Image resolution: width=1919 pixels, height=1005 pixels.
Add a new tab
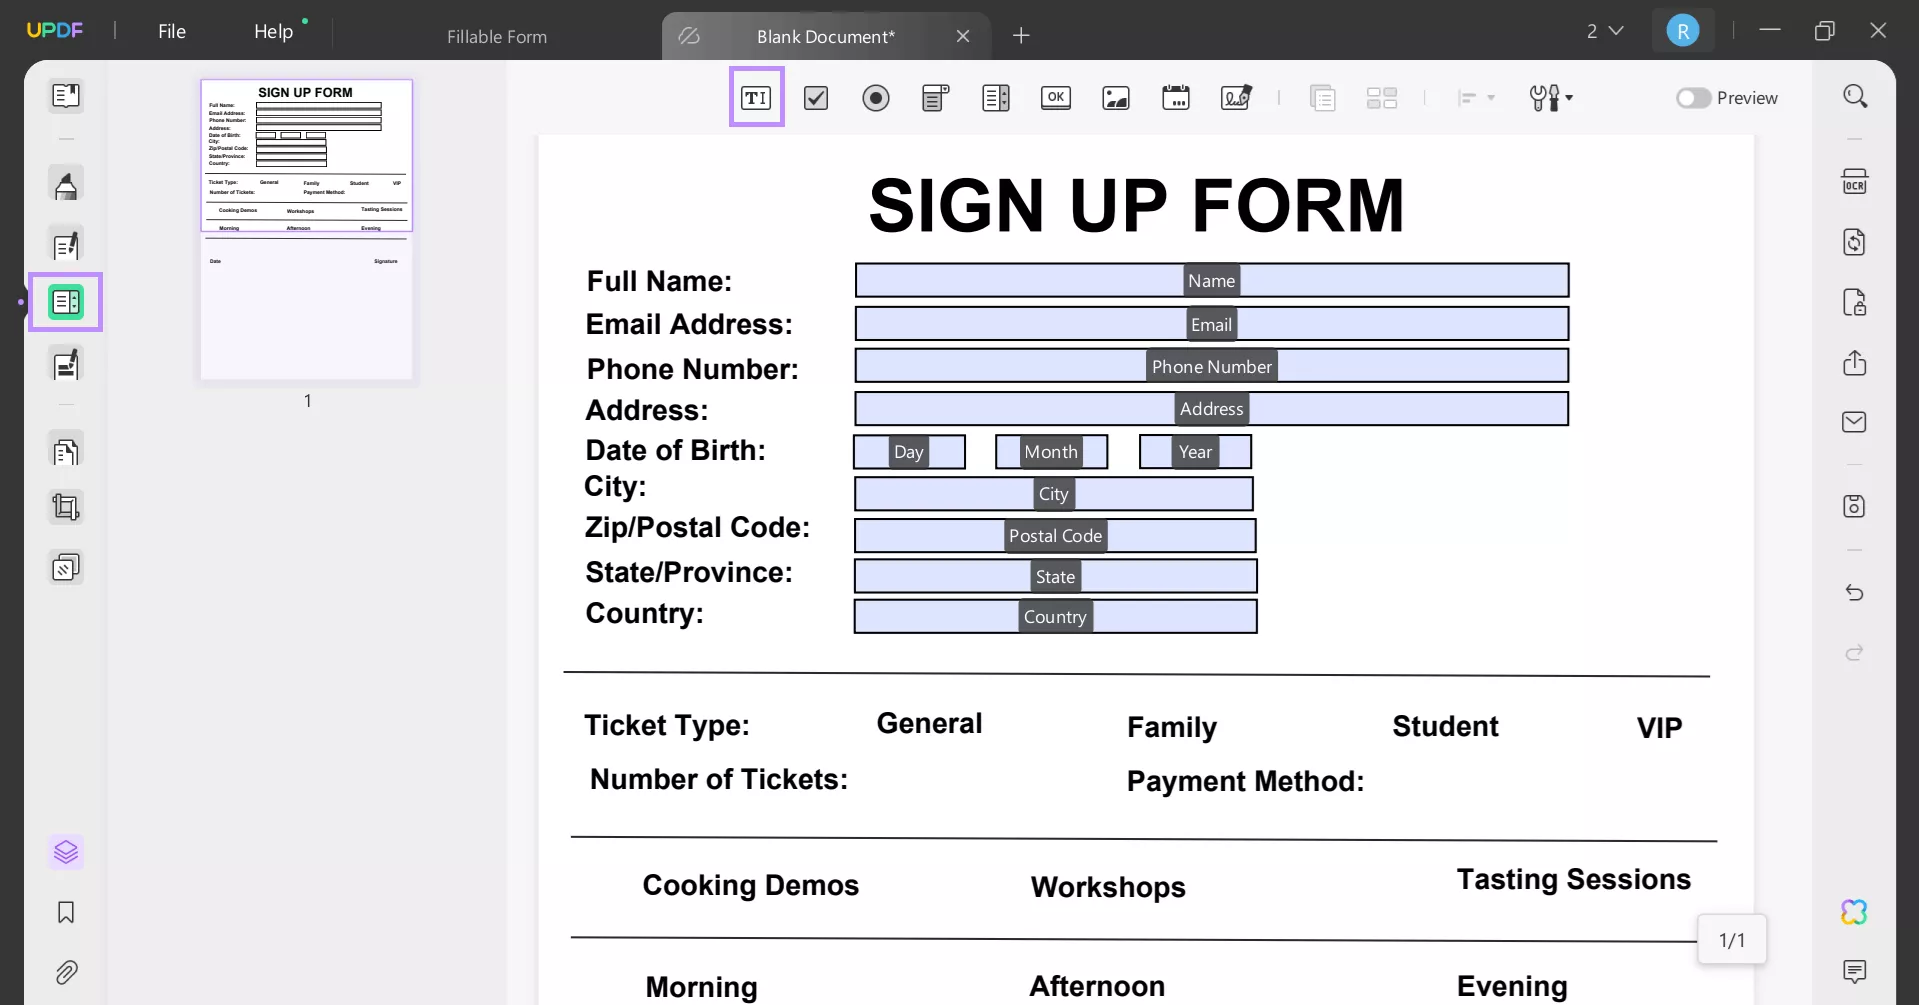click(x=1021, y=36)
